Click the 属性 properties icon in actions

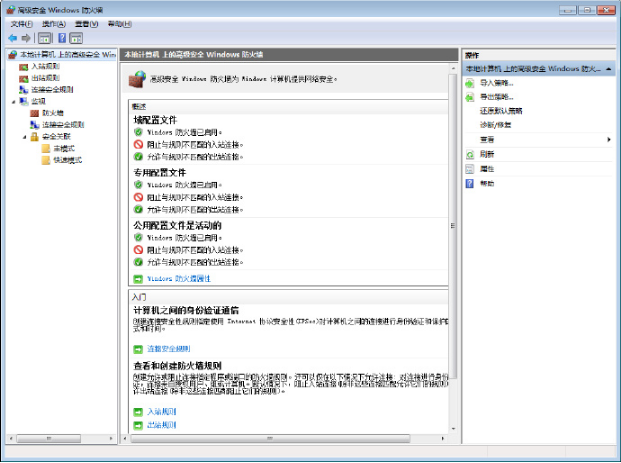[x=470, y=169]
